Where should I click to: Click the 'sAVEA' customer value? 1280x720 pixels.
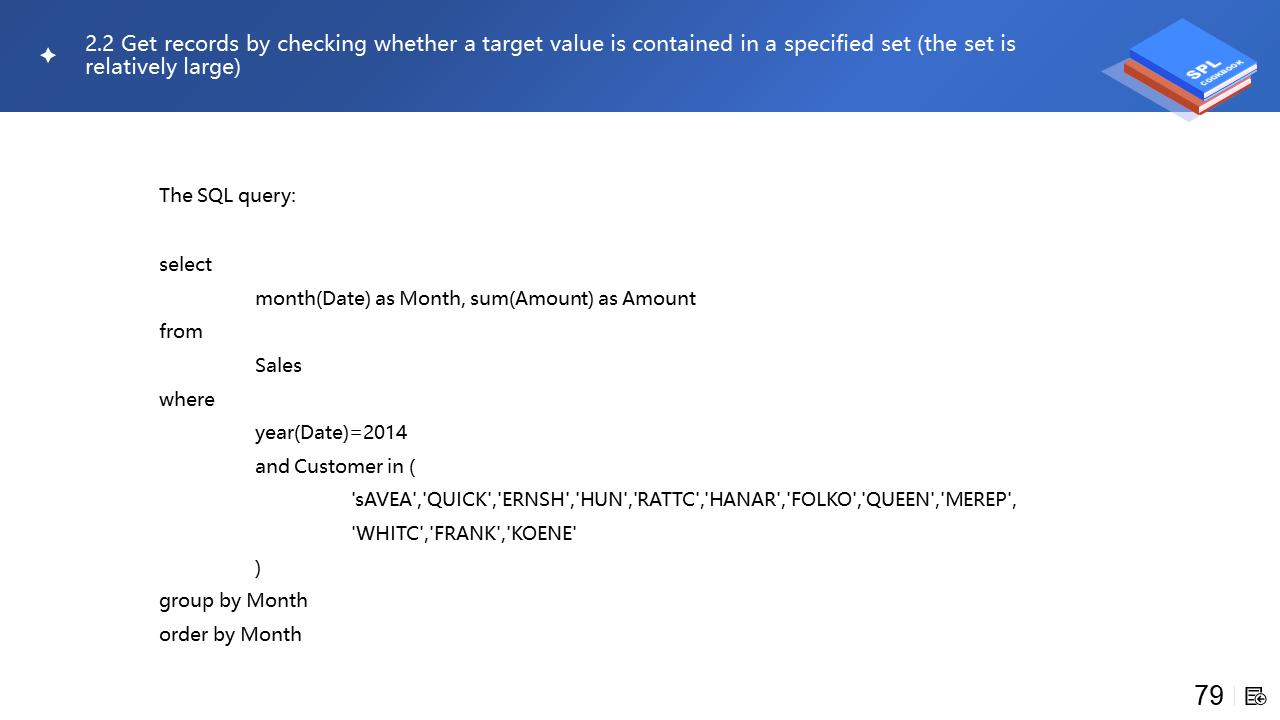tap(386, 500)
